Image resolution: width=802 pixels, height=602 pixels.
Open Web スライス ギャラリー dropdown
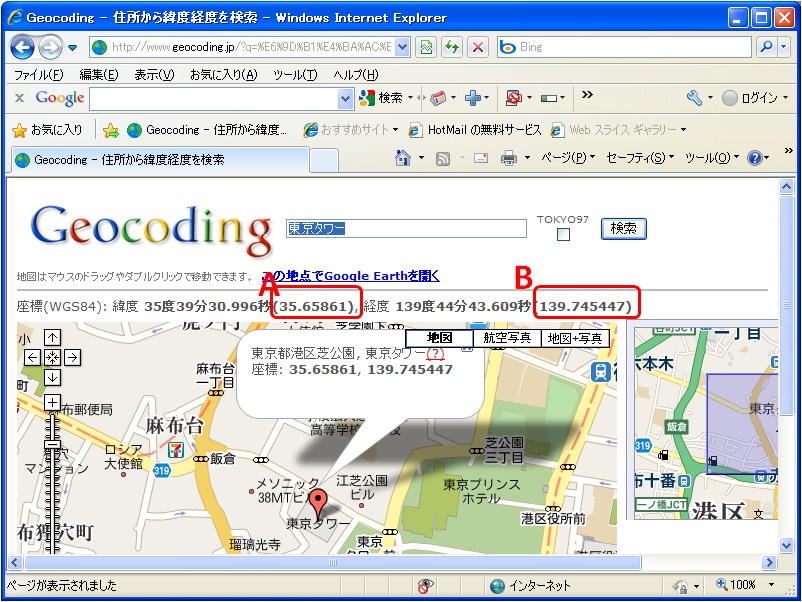[618, 130]
